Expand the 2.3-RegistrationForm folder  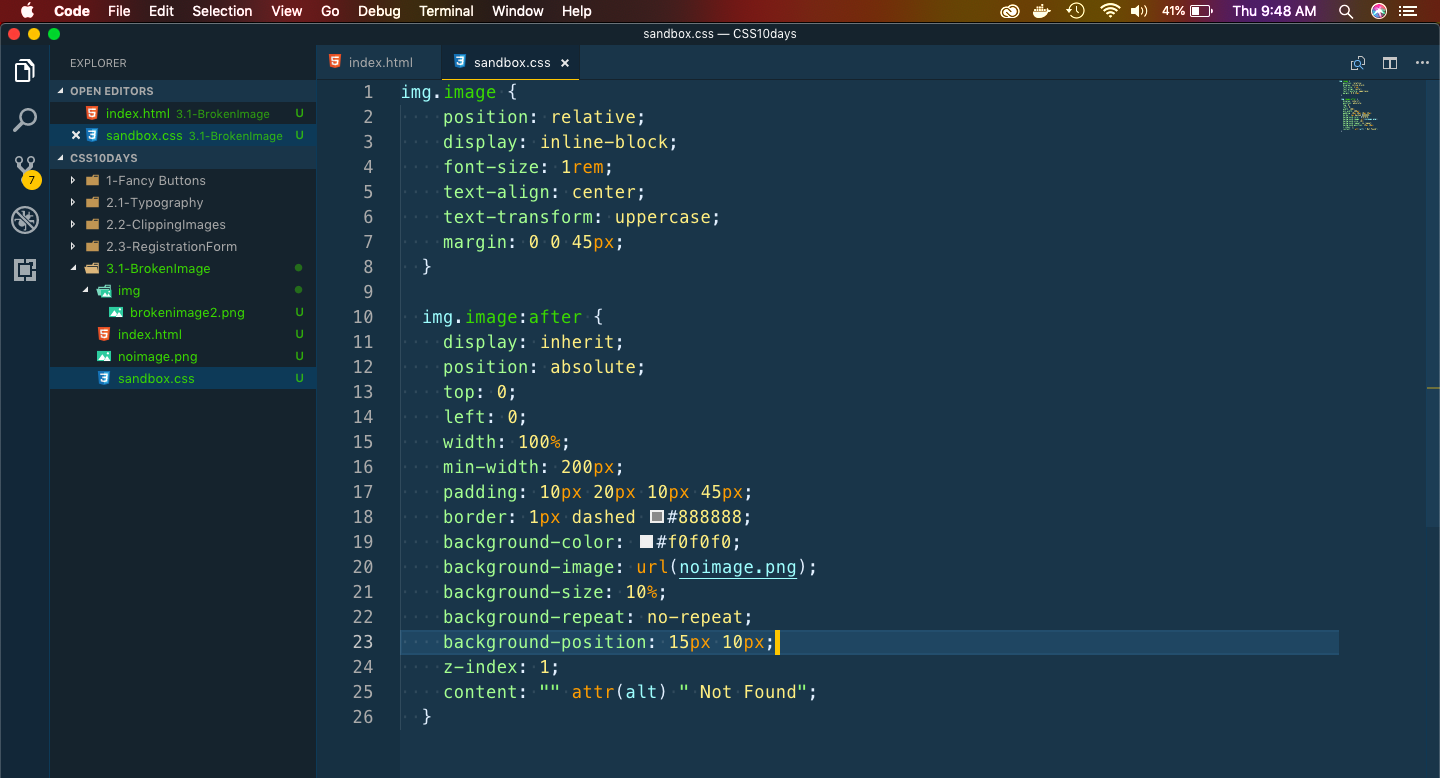click(73, 246)
